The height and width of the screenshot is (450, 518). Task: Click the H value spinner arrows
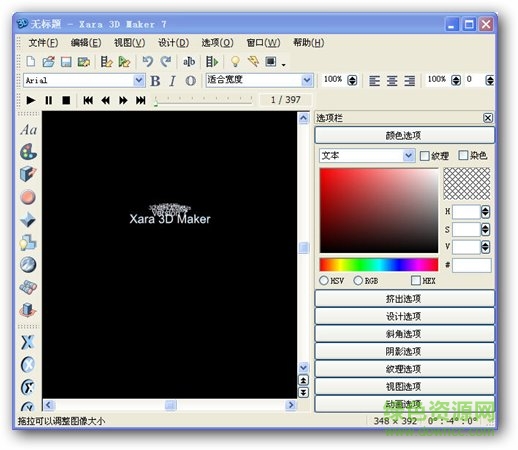485,212
